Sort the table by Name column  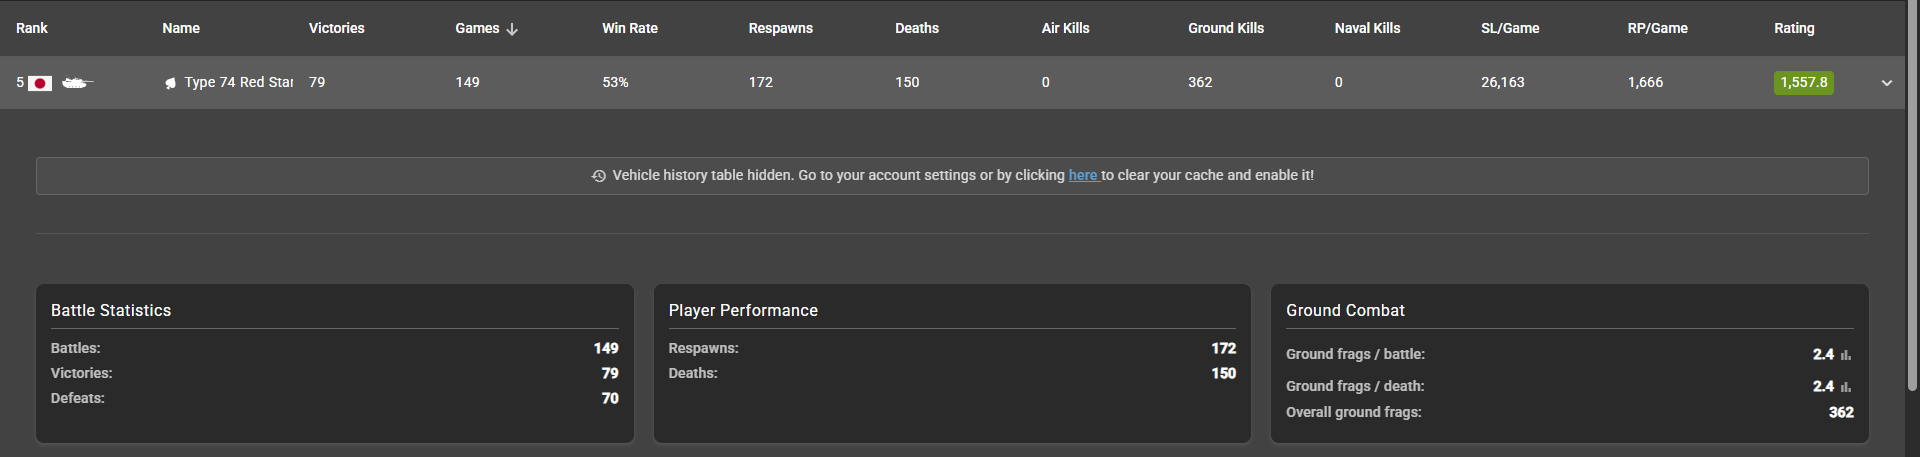181,28
